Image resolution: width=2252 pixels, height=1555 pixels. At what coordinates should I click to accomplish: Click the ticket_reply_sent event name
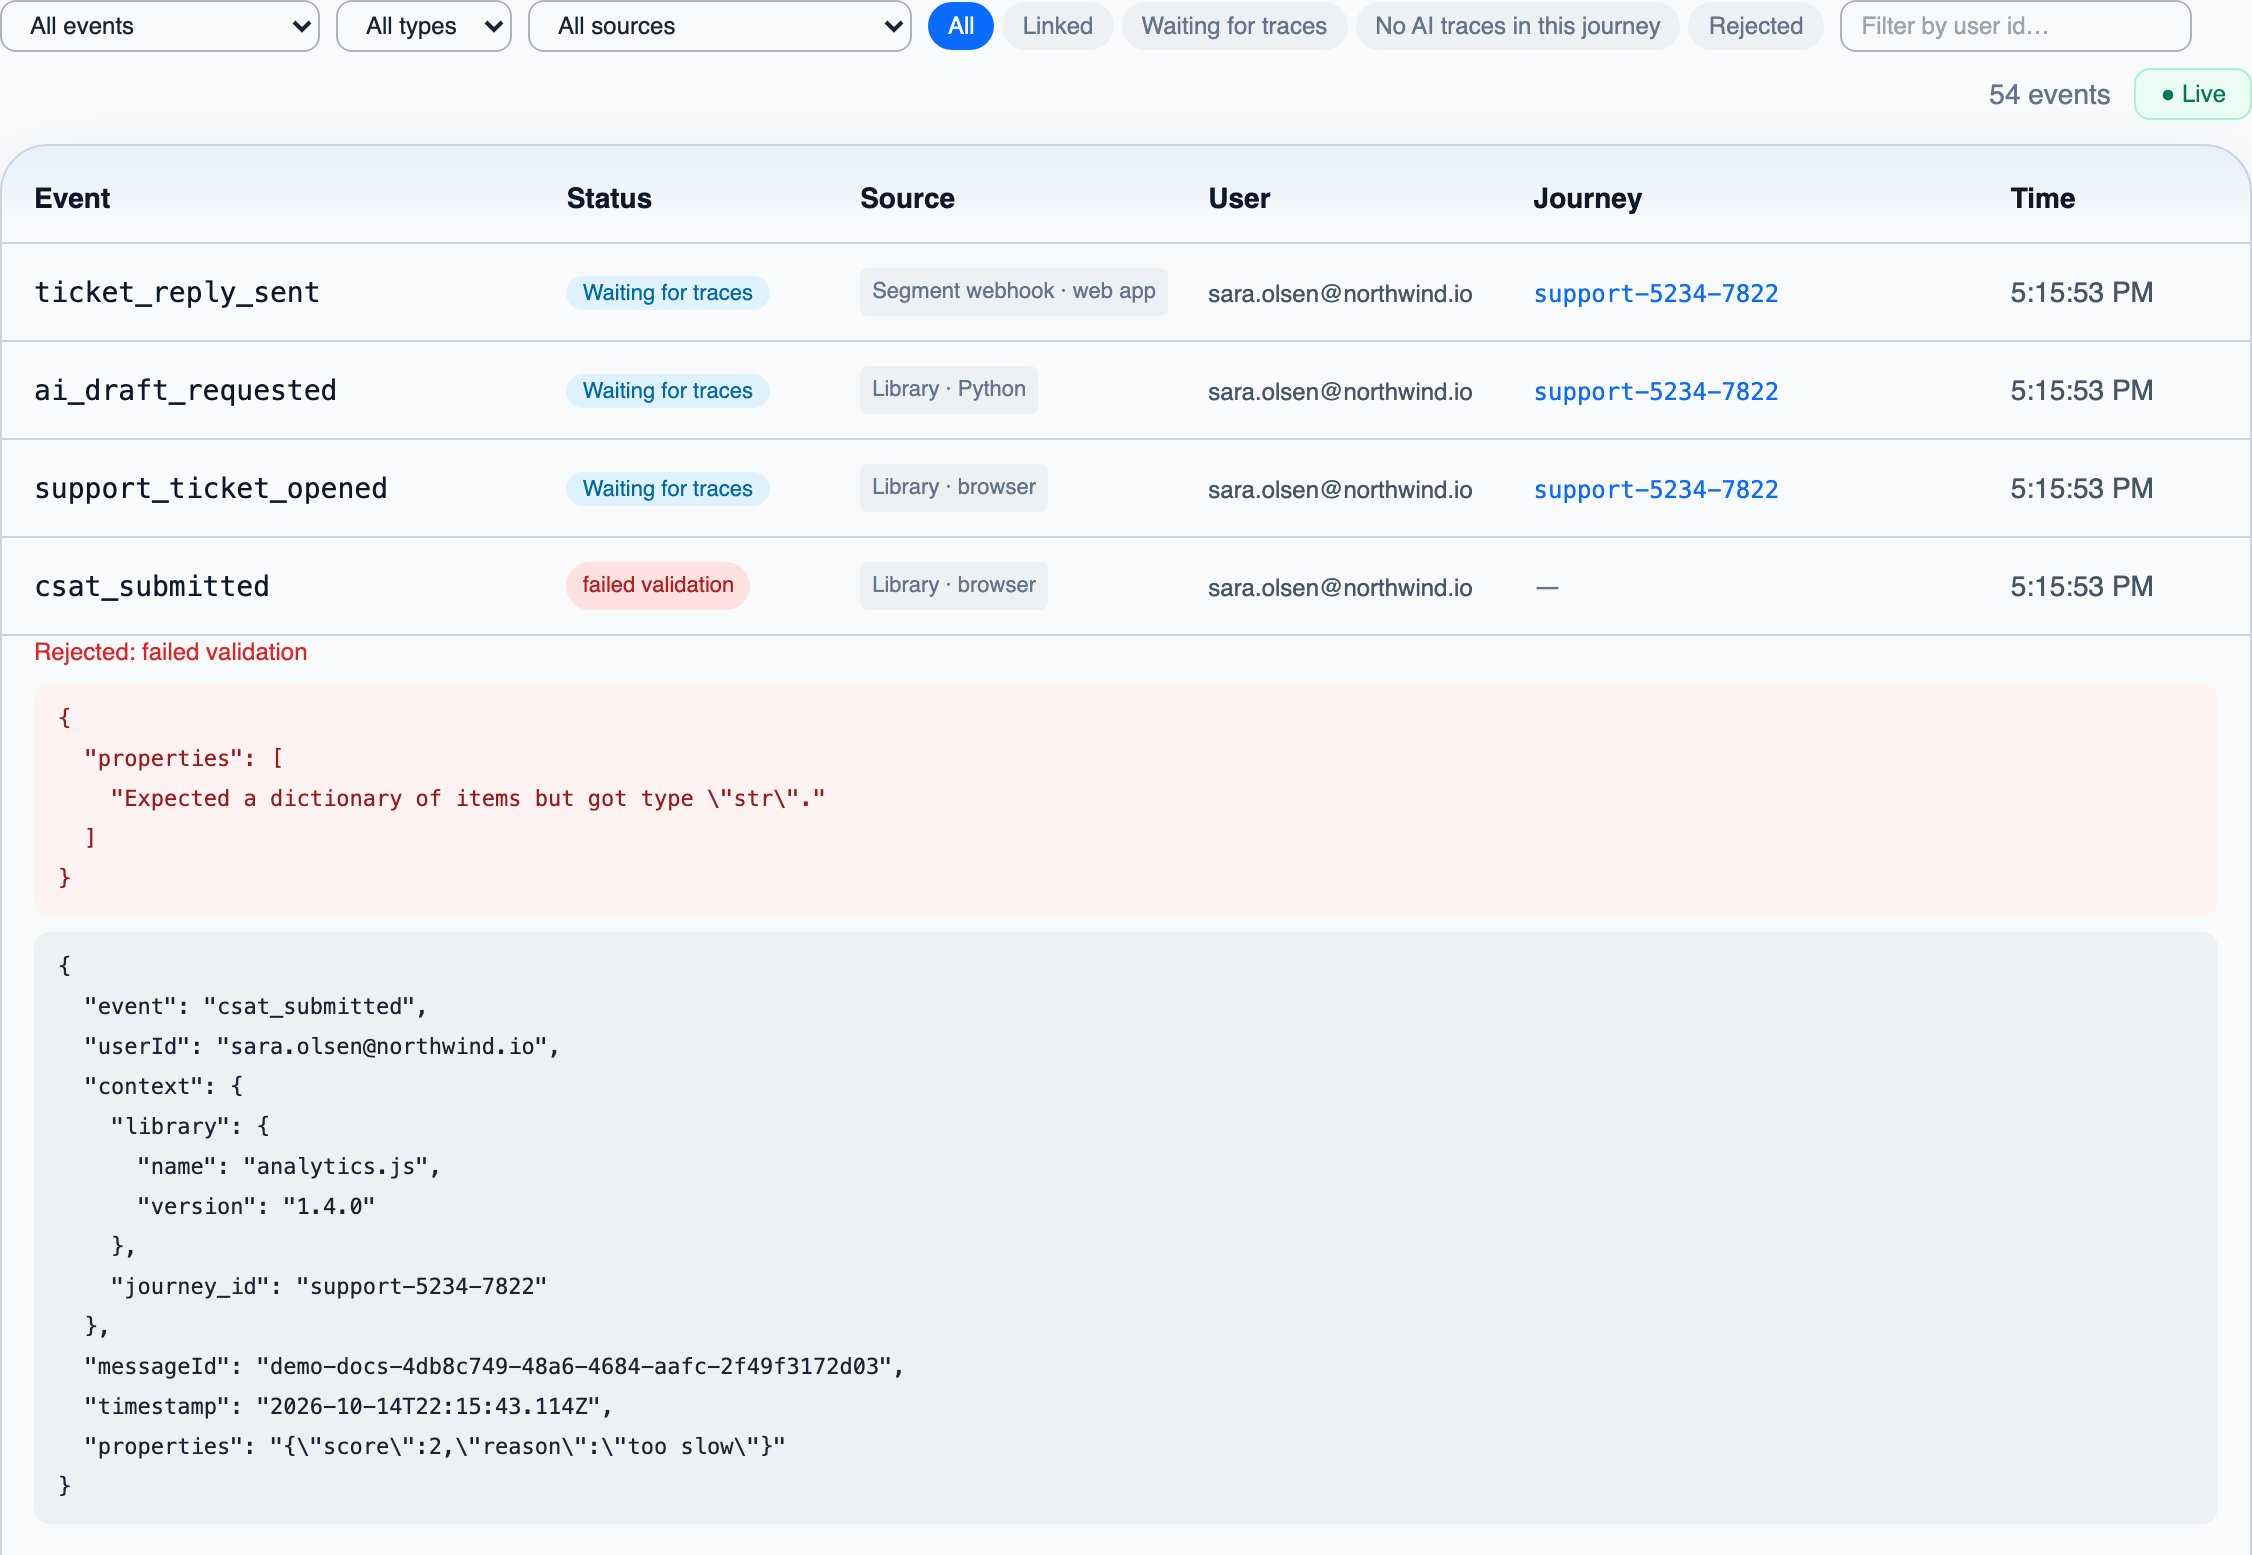click(x=177, y=292)
